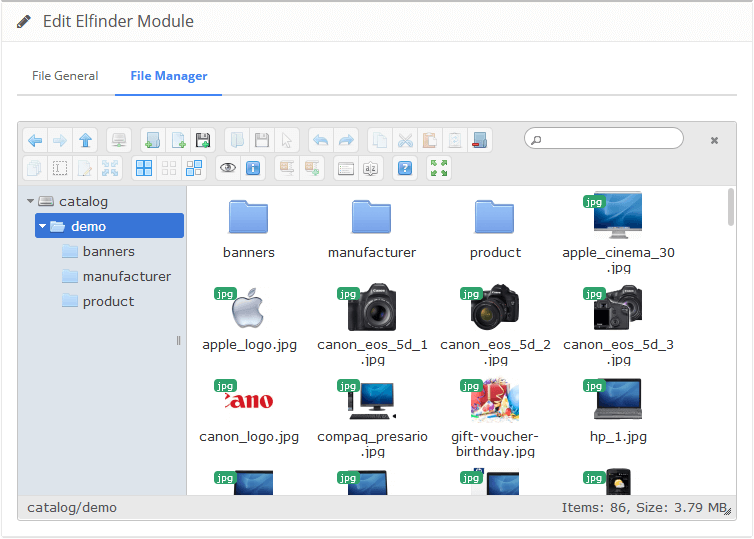Screen dimensions: 754x539
Task: Click the clipboard item with arrows icon
Action: (x=455, y=140)
